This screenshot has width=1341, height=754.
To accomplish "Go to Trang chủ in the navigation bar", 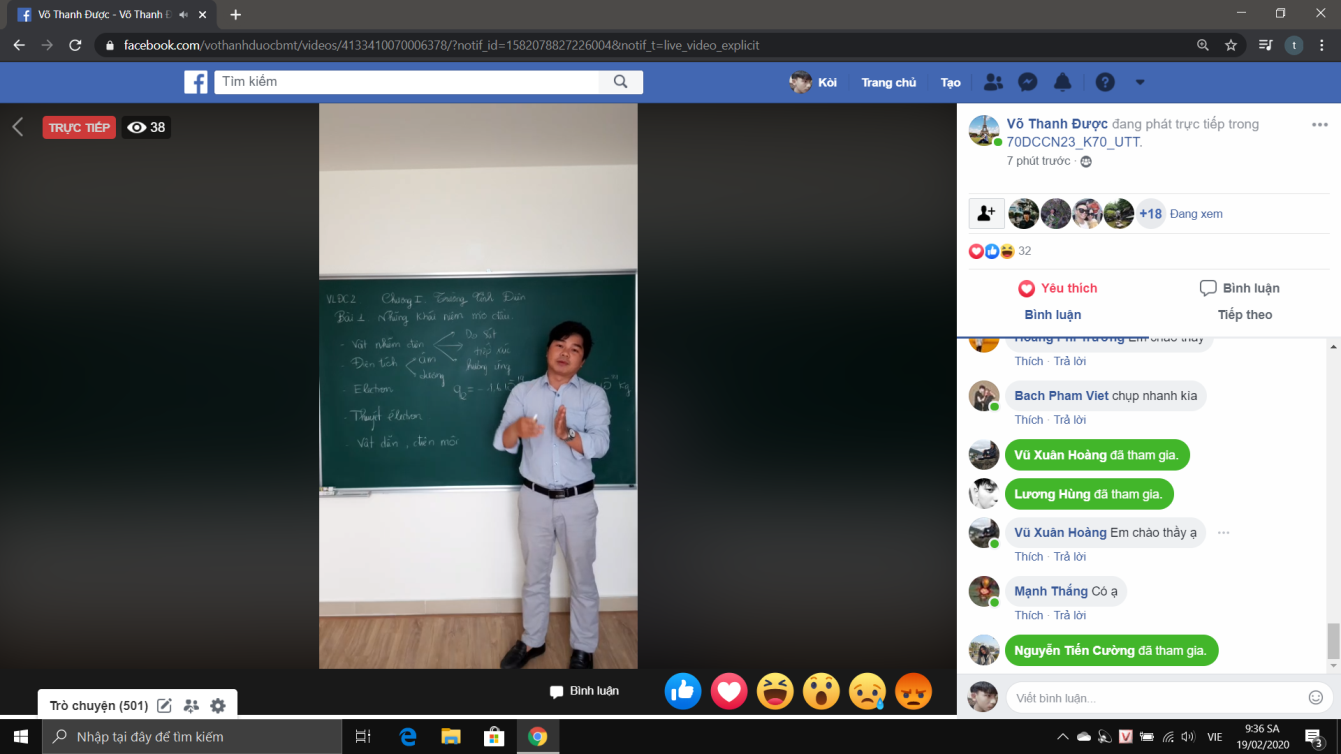I will tap(888, 82).
